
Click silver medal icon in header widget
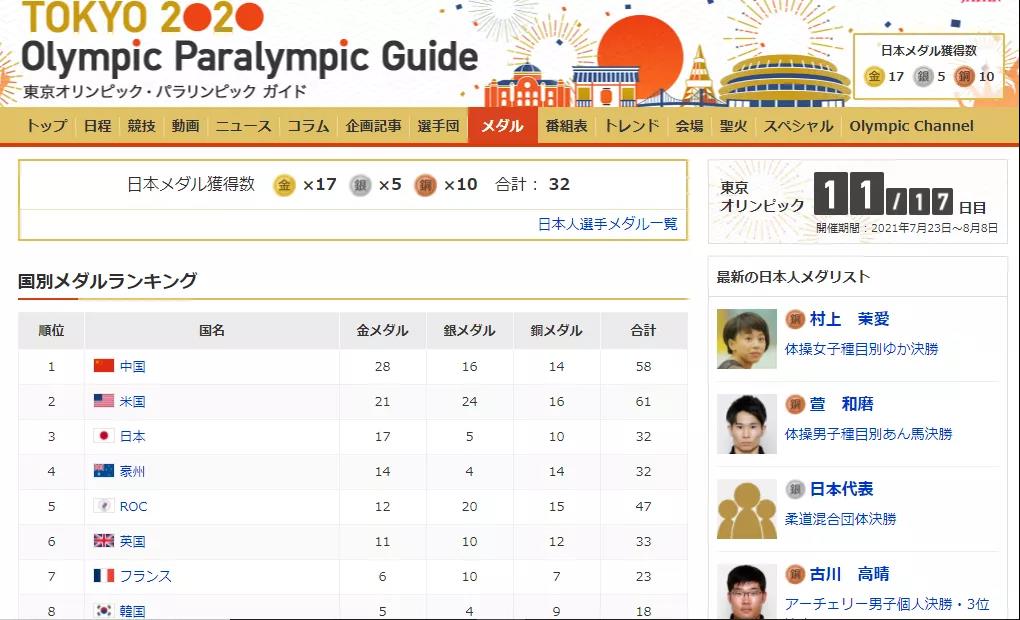923,76
